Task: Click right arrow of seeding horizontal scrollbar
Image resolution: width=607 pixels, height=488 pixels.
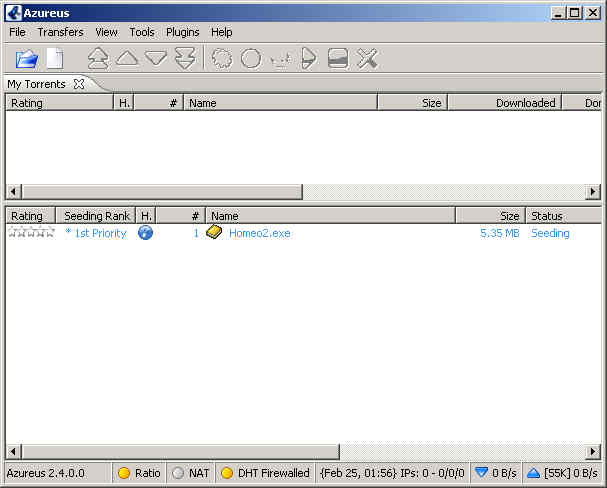Action: [x=593, y=452]
